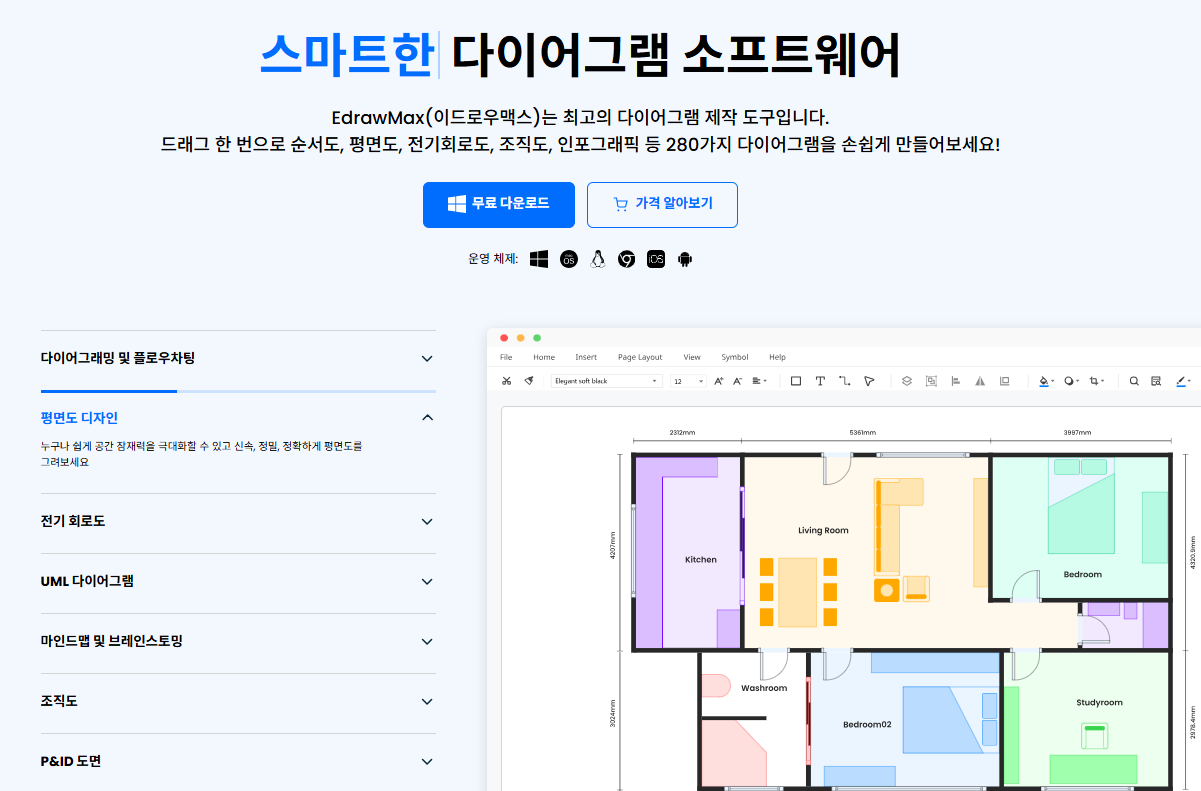Select the pointer selection tool

(869, 381)
